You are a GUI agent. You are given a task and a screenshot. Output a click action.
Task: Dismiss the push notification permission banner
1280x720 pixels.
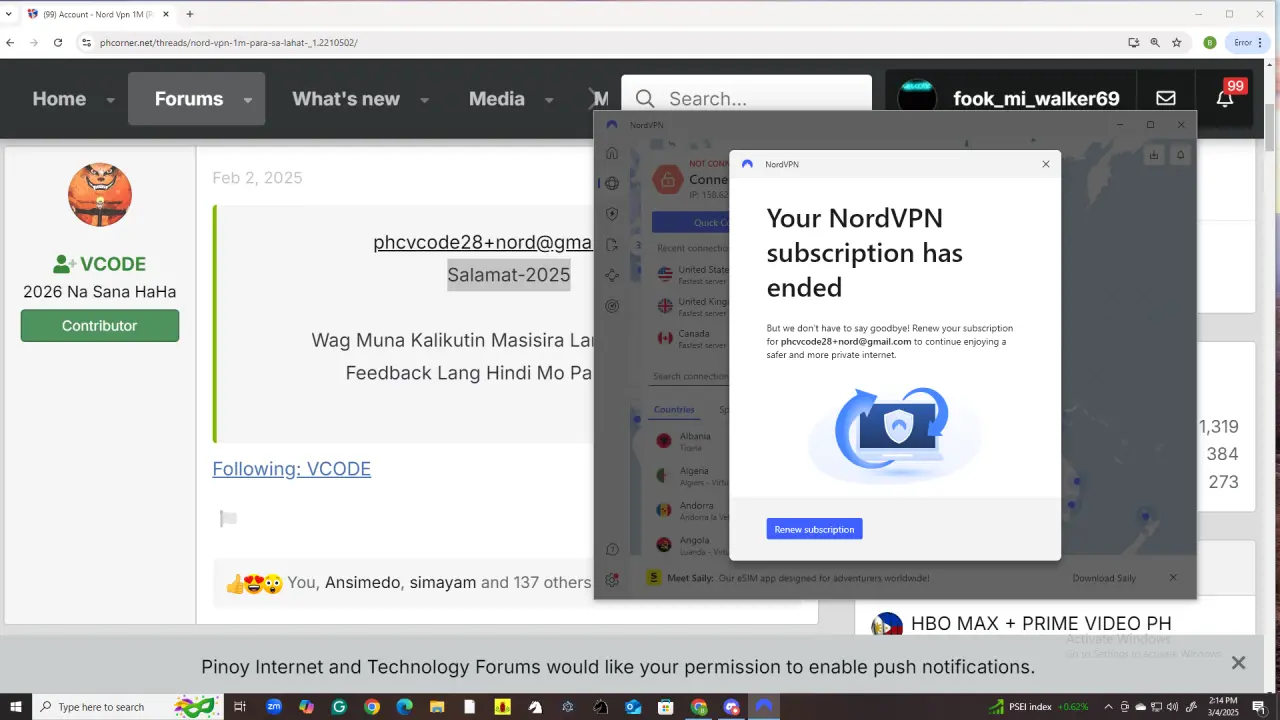tap(1238, 663)
